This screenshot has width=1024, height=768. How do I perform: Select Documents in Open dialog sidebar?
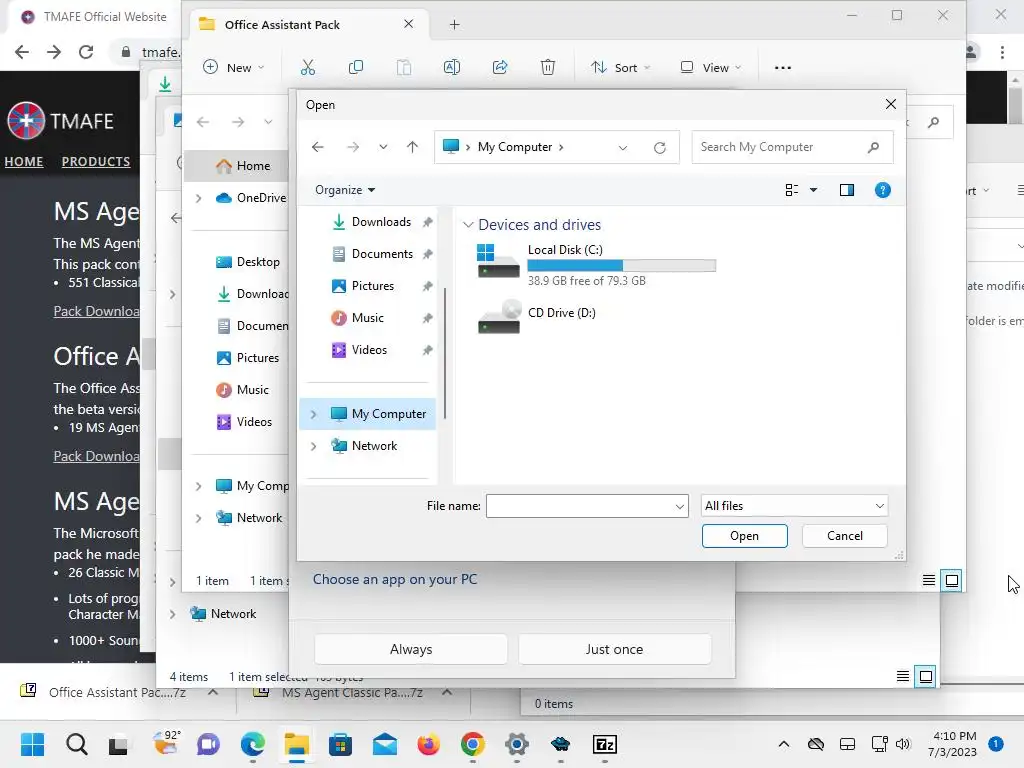[382, 254]
